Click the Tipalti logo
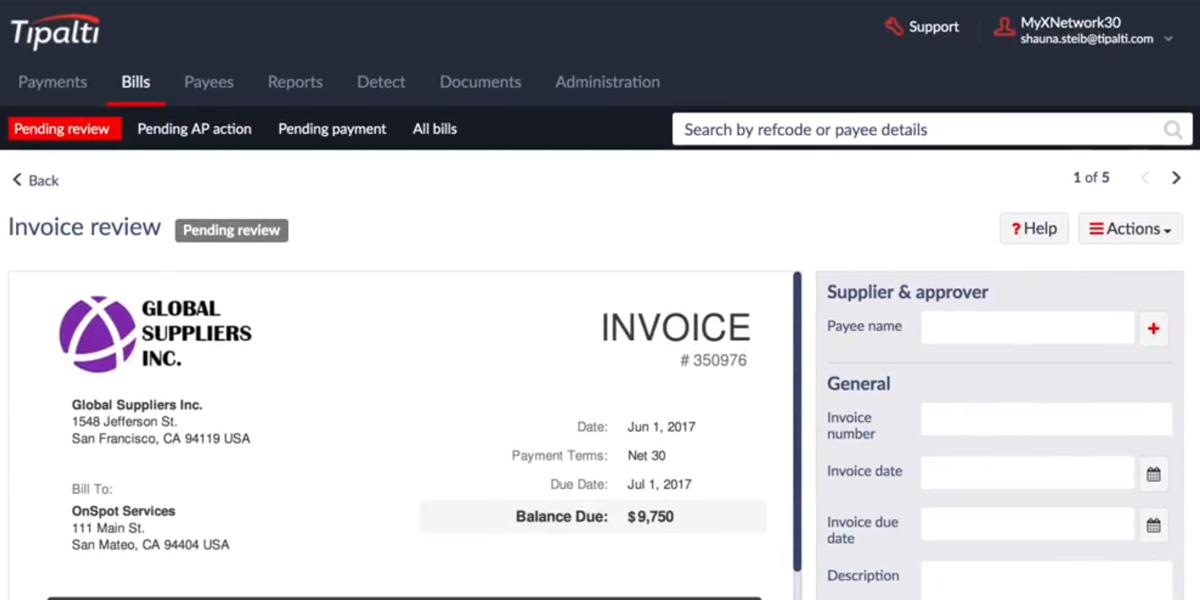This screenshot has width=1200, height=600. tap(55, 32)
